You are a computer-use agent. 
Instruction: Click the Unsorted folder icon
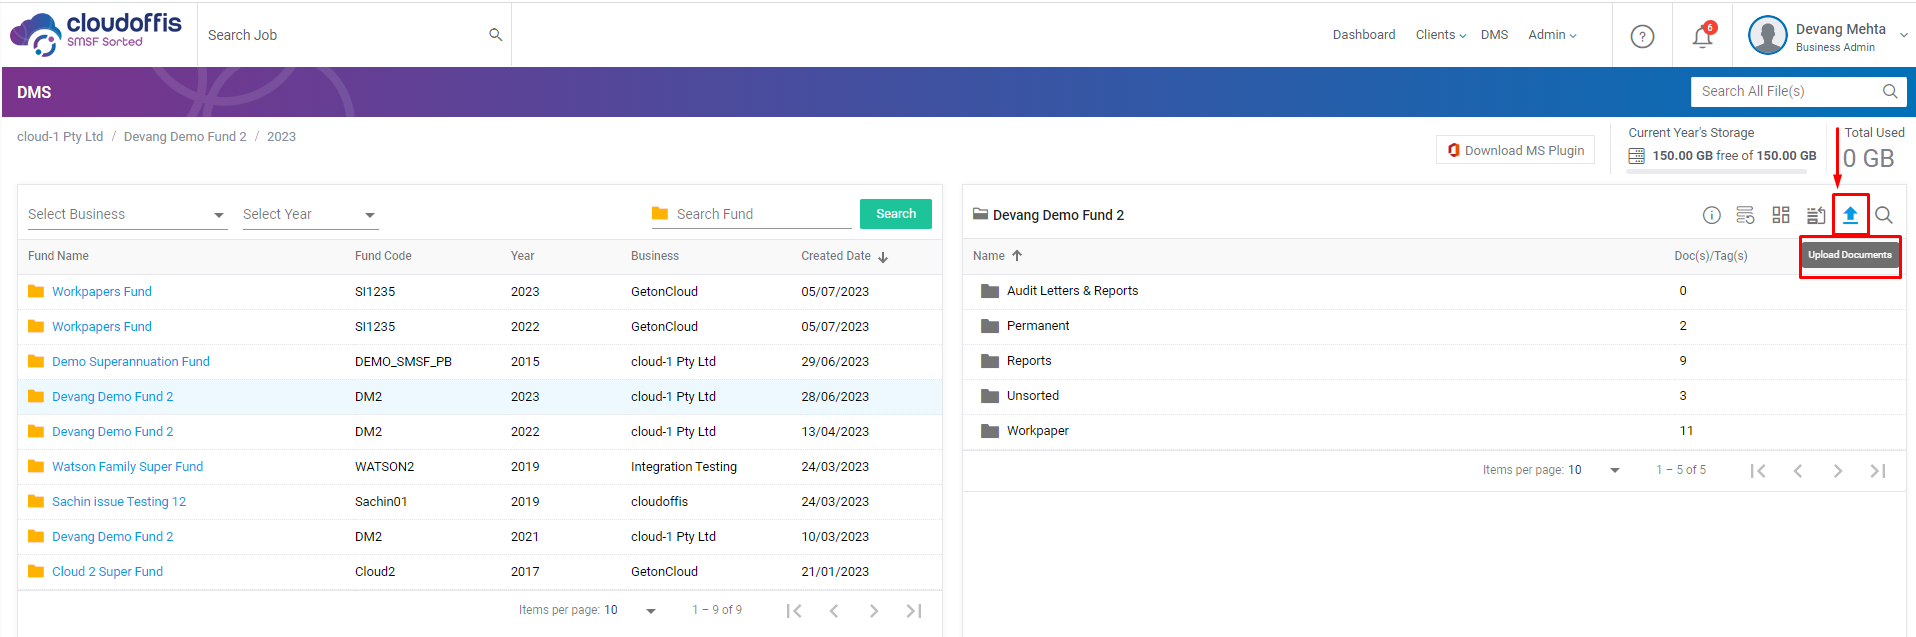click(990, 396)
